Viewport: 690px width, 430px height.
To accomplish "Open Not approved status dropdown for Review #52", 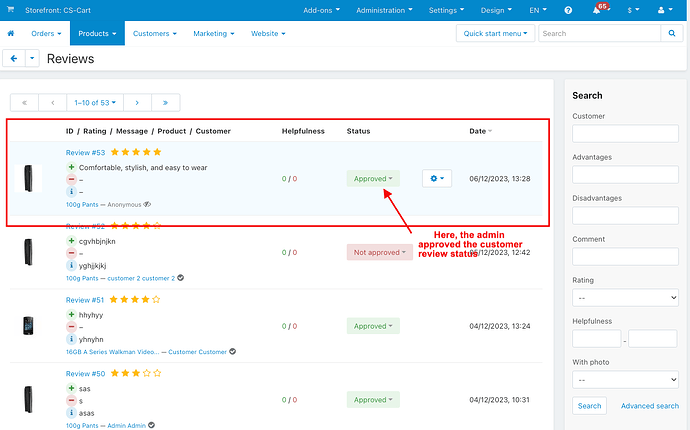I will click(x=379, y=252).
